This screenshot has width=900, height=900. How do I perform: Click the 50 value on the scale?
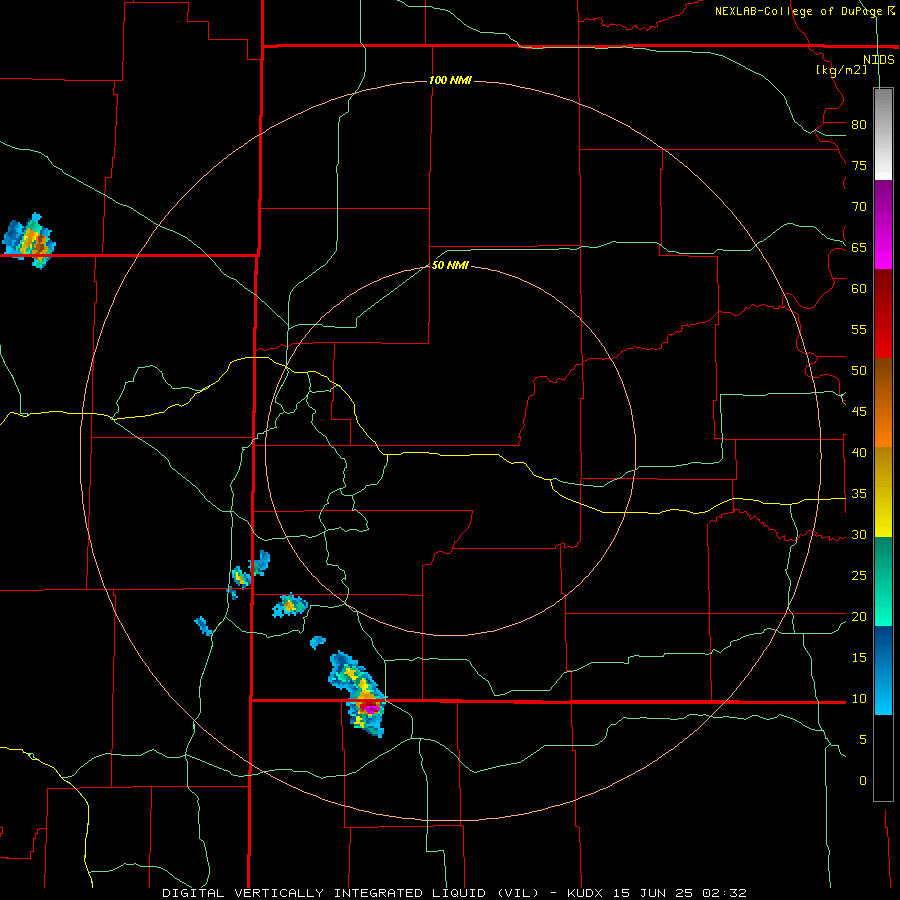(x=859, y=371)
